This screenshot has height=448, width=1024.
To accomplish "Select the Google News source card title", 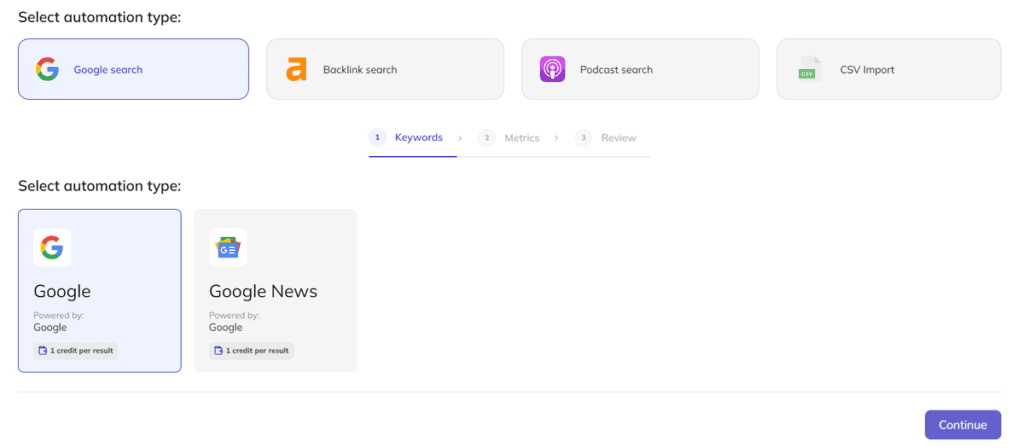I will [x=263, y=291].
